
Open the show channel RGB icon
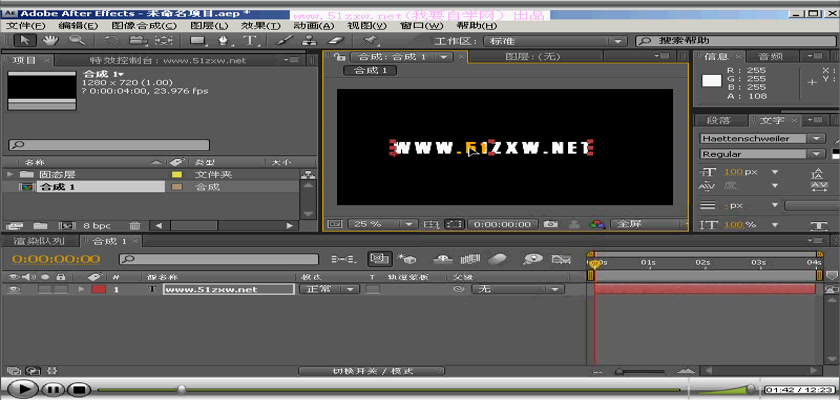(597, 224)
